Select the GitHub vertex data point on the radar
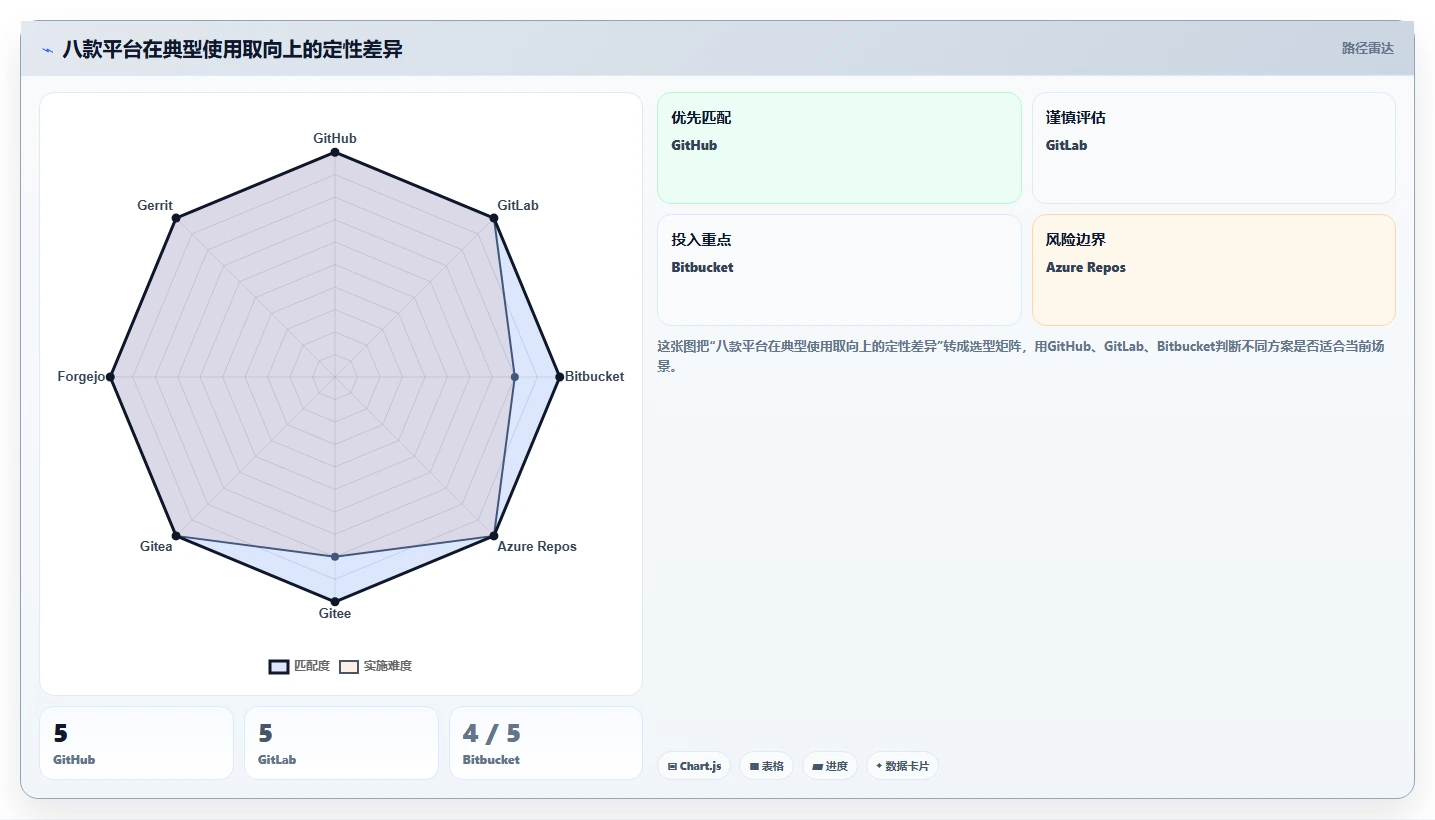Screen dimensions: 1435x820 coord(335,152)
